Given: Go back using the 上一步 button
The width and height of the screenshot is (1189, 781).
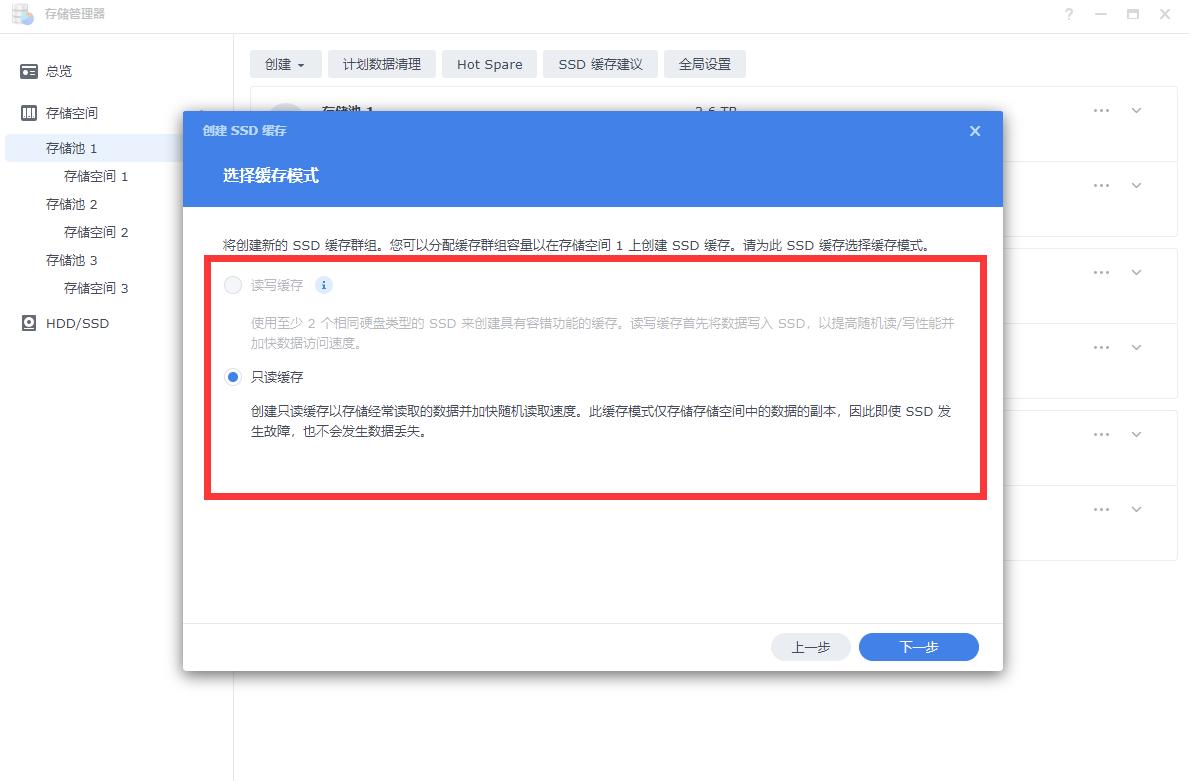Looking at the screenshot, I should pos(810,647).
